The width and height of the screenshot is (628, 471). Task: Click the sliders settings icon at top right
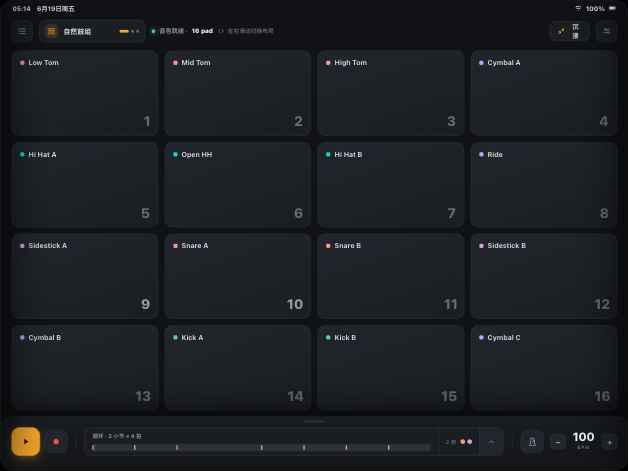tap(607, 31)
